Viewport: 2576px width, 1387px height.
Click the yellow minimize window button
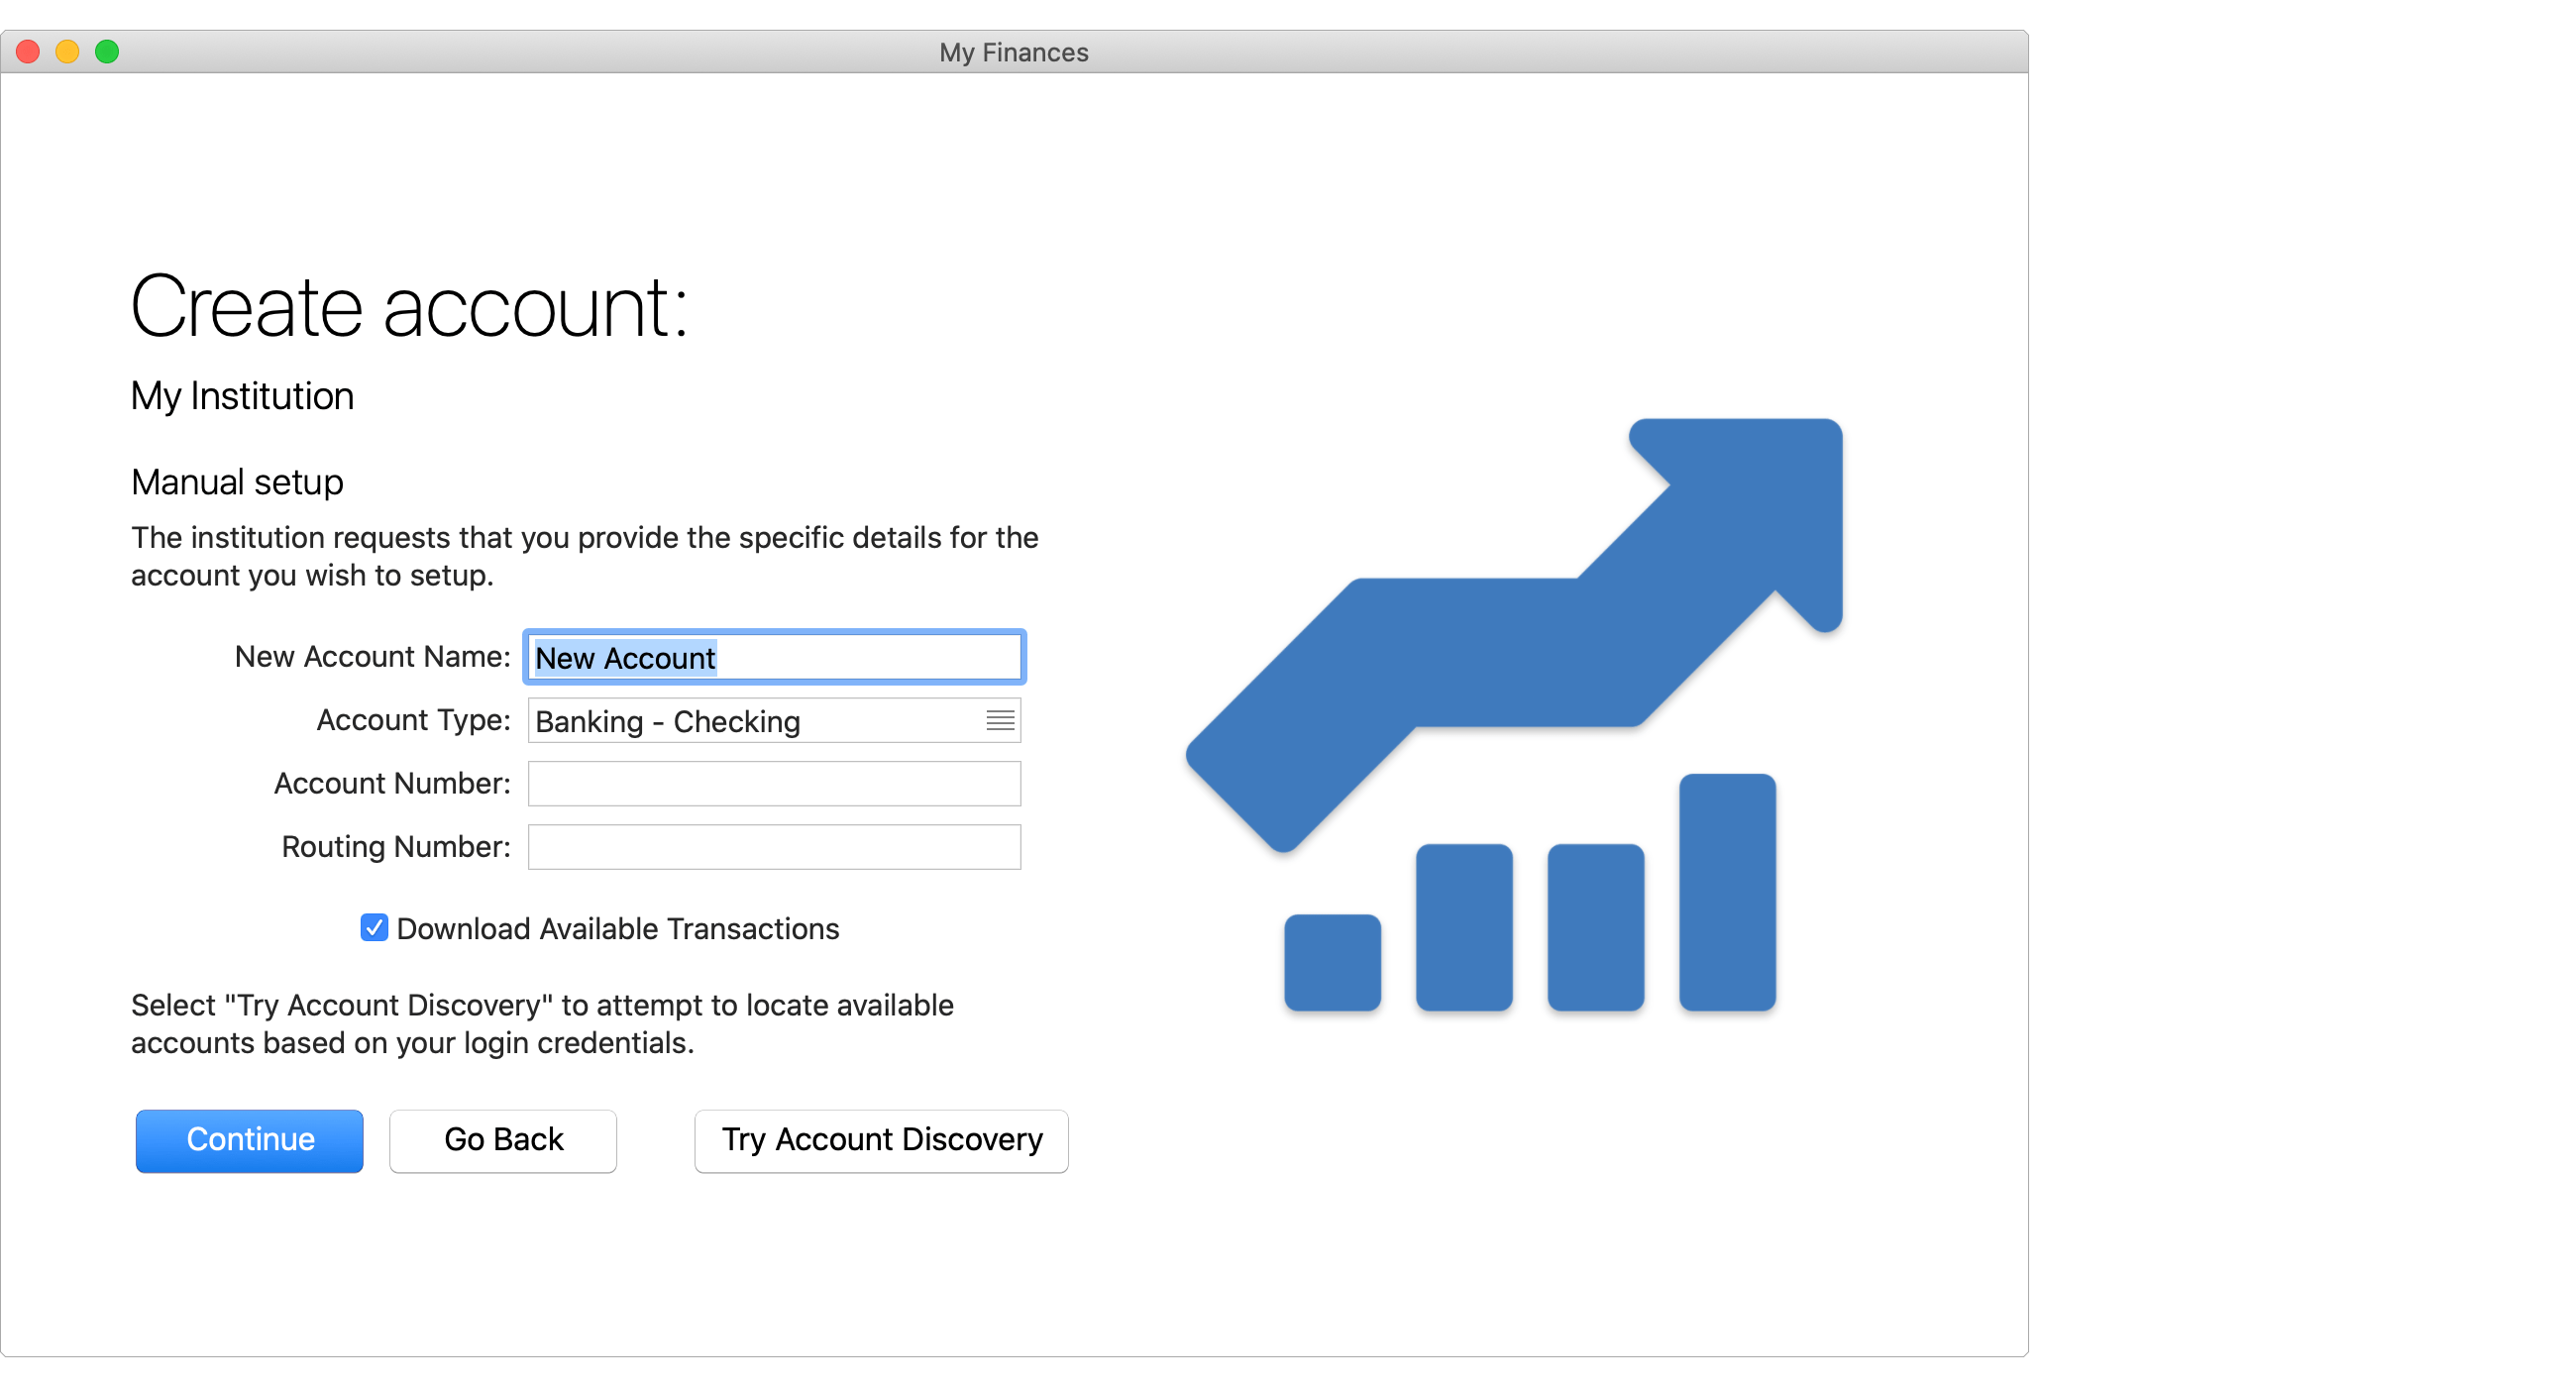(x=67, y=52)
